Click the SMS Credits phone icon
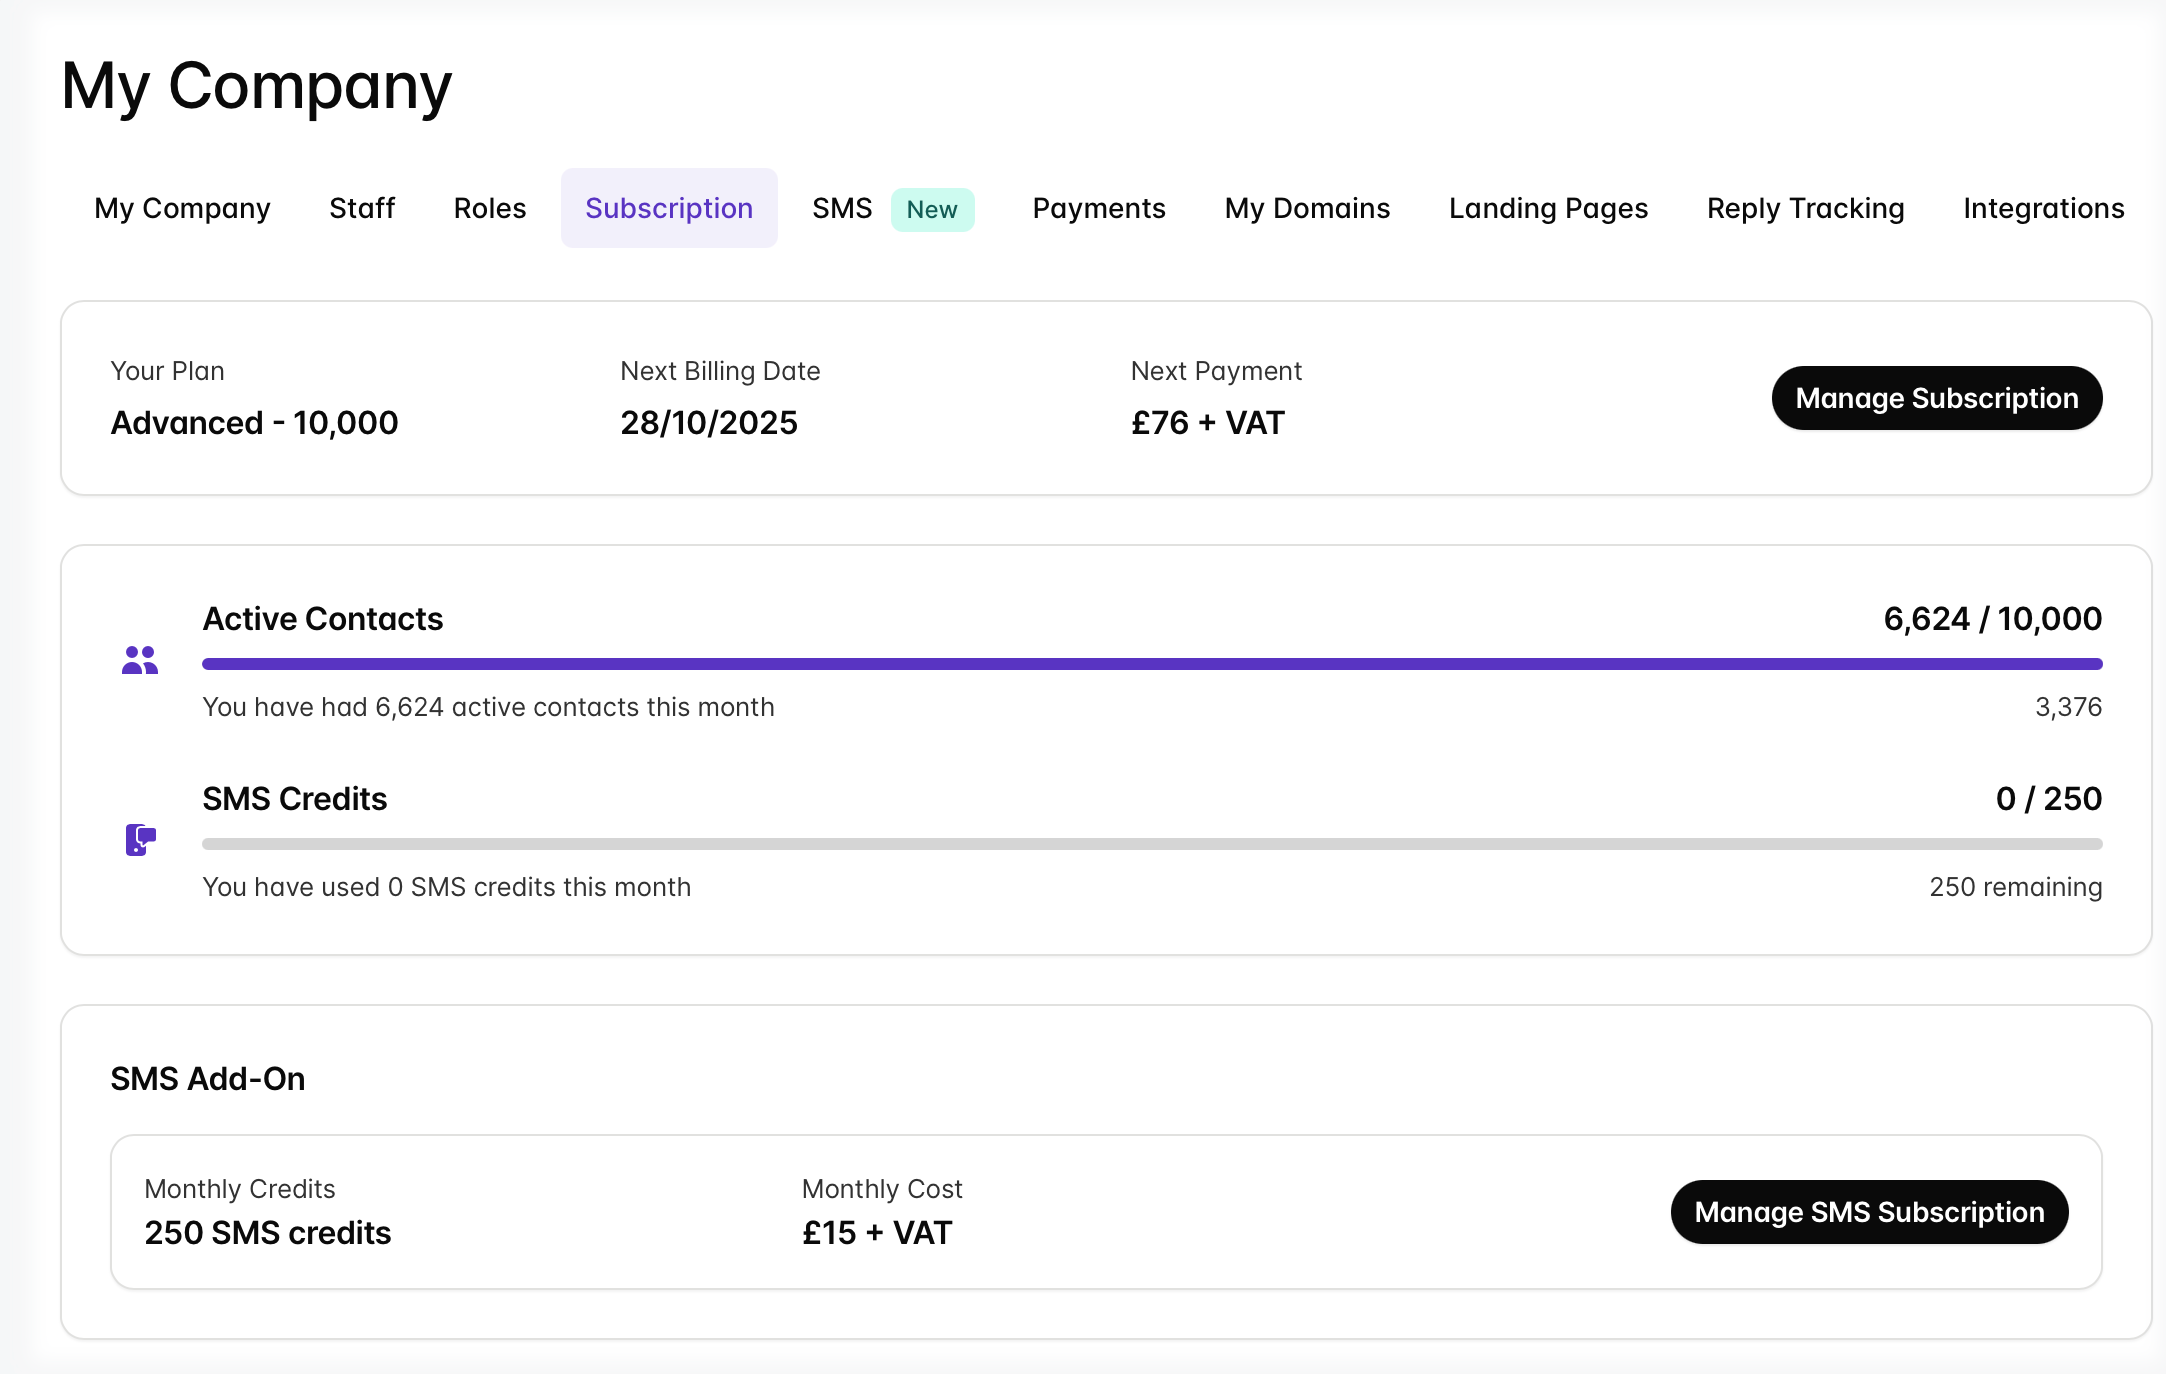2166x1374 pixels. [140, 840]
